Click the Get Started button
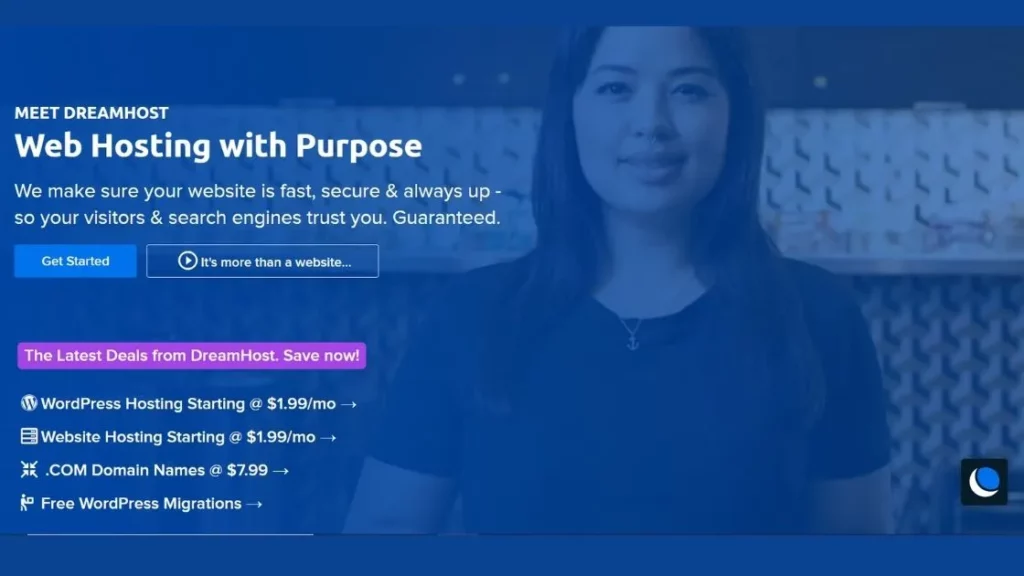This screenshot has width=1024, height=576. [x=75, y=261]
